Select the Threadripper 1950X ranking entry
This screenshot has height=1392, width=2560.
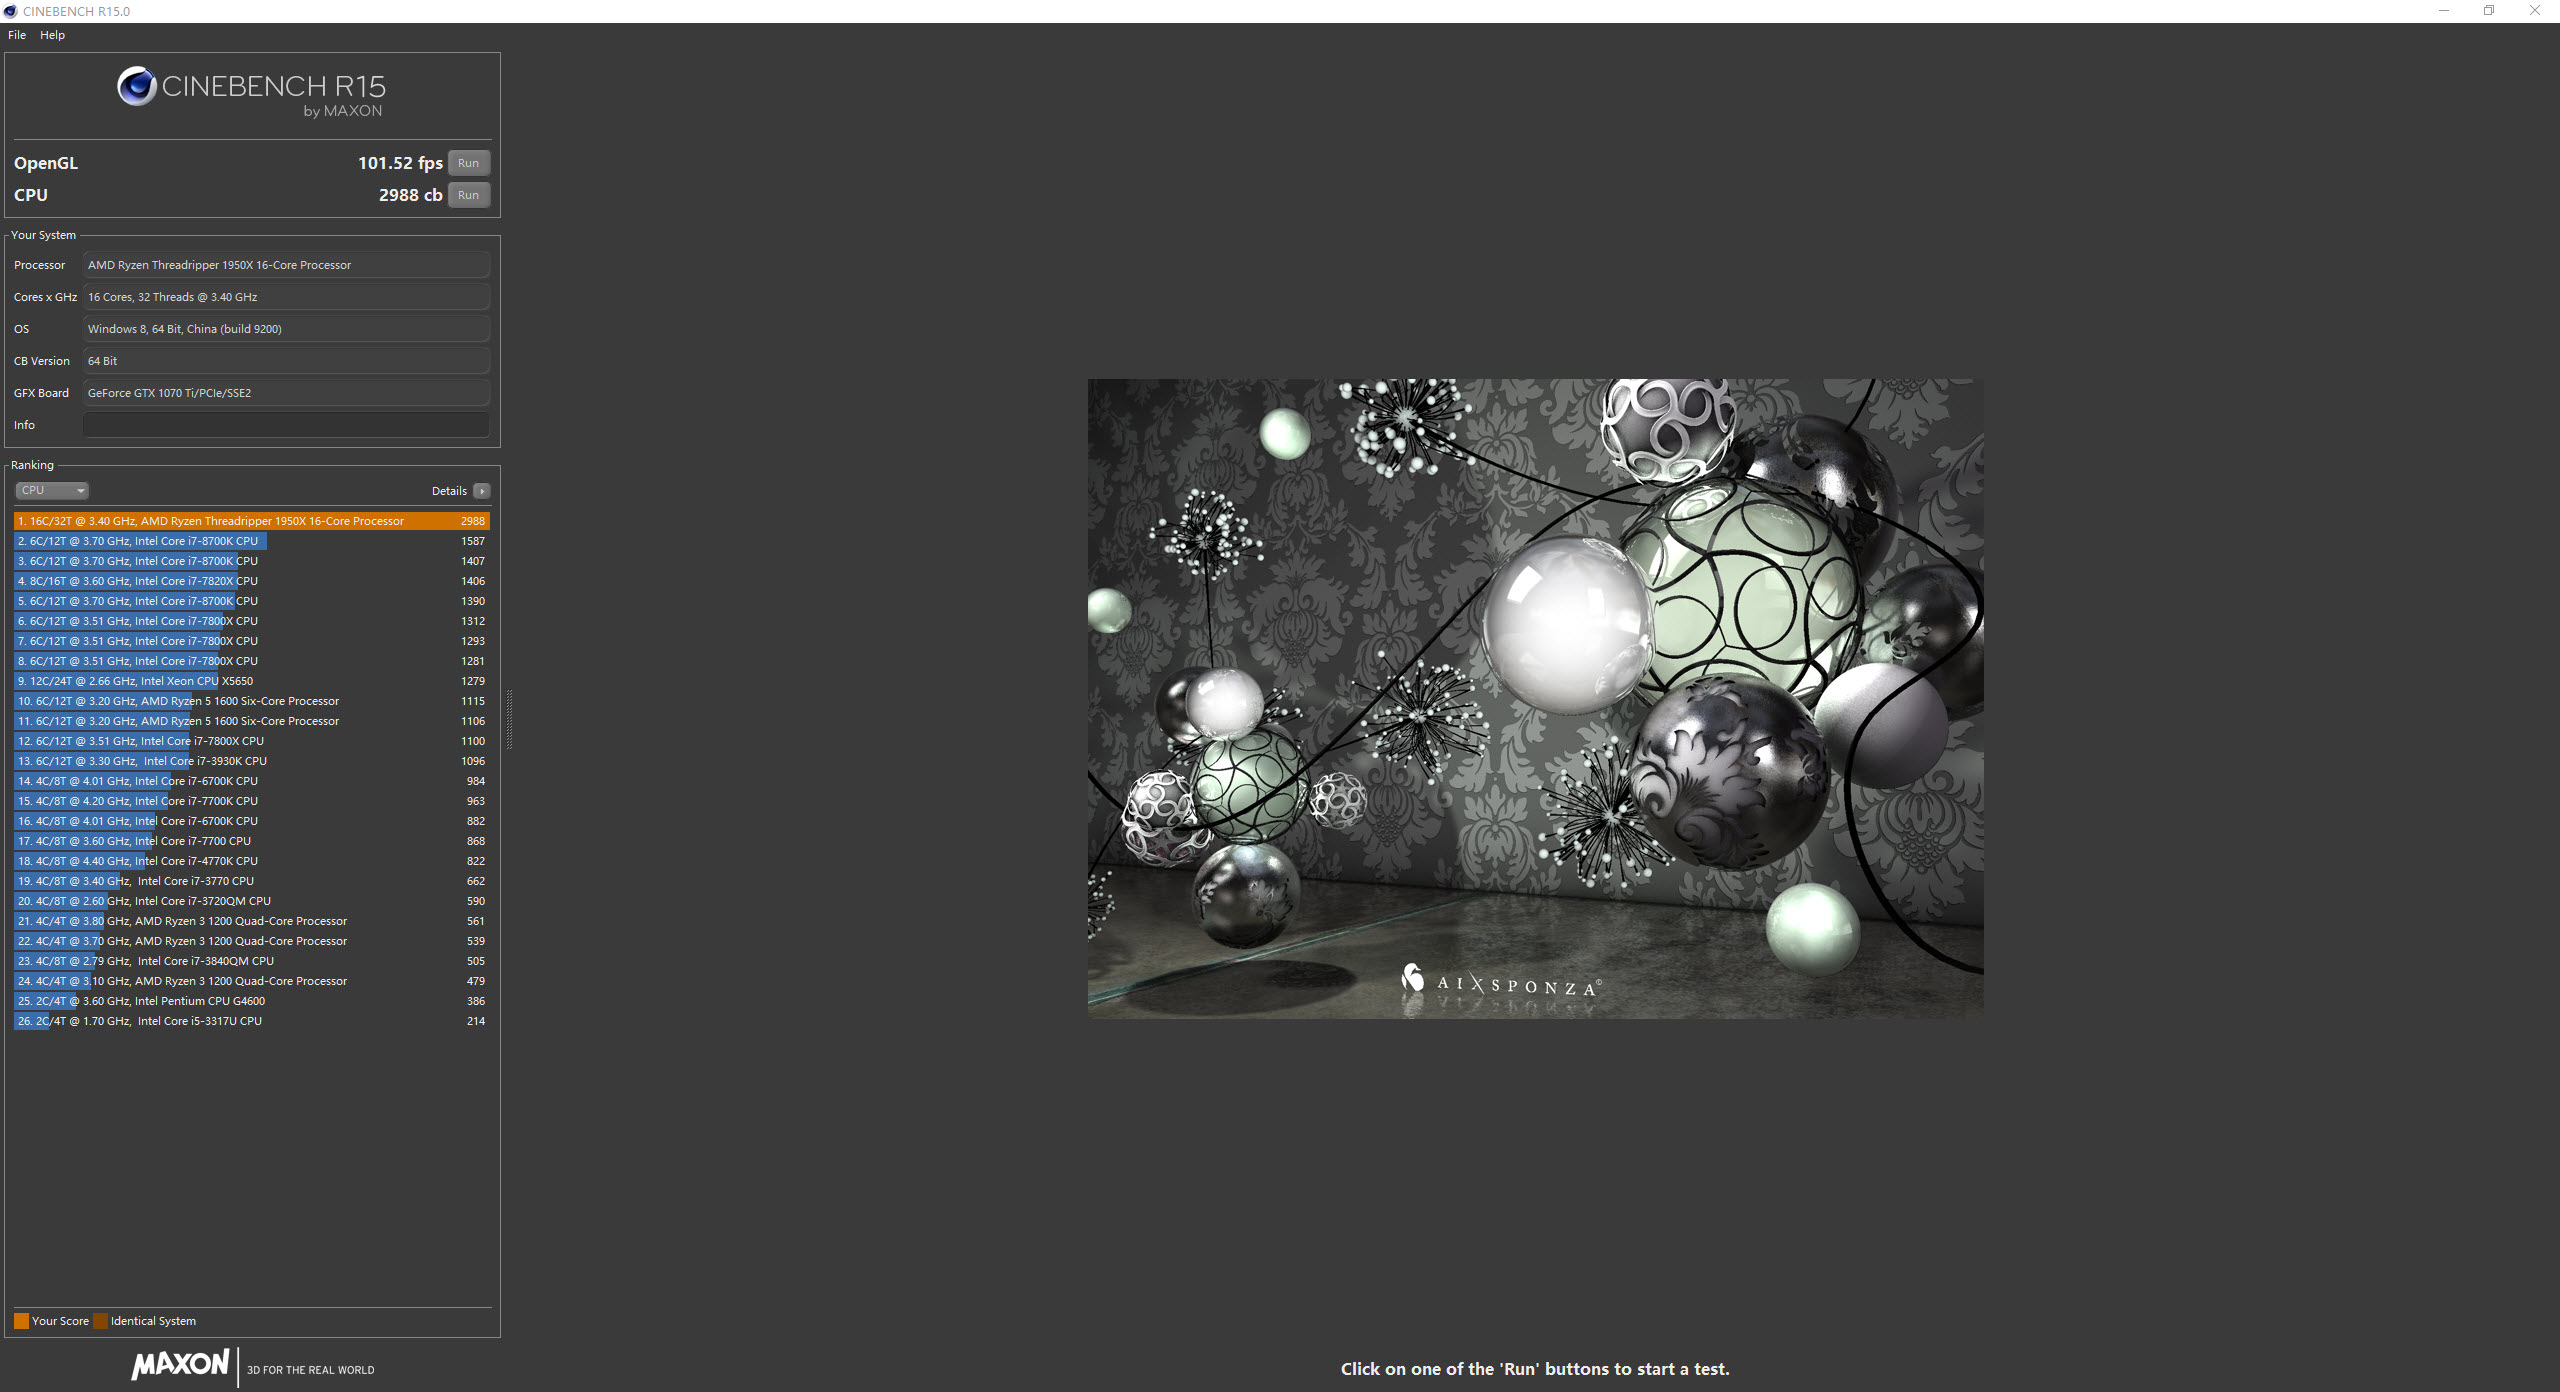click(251, 521)
